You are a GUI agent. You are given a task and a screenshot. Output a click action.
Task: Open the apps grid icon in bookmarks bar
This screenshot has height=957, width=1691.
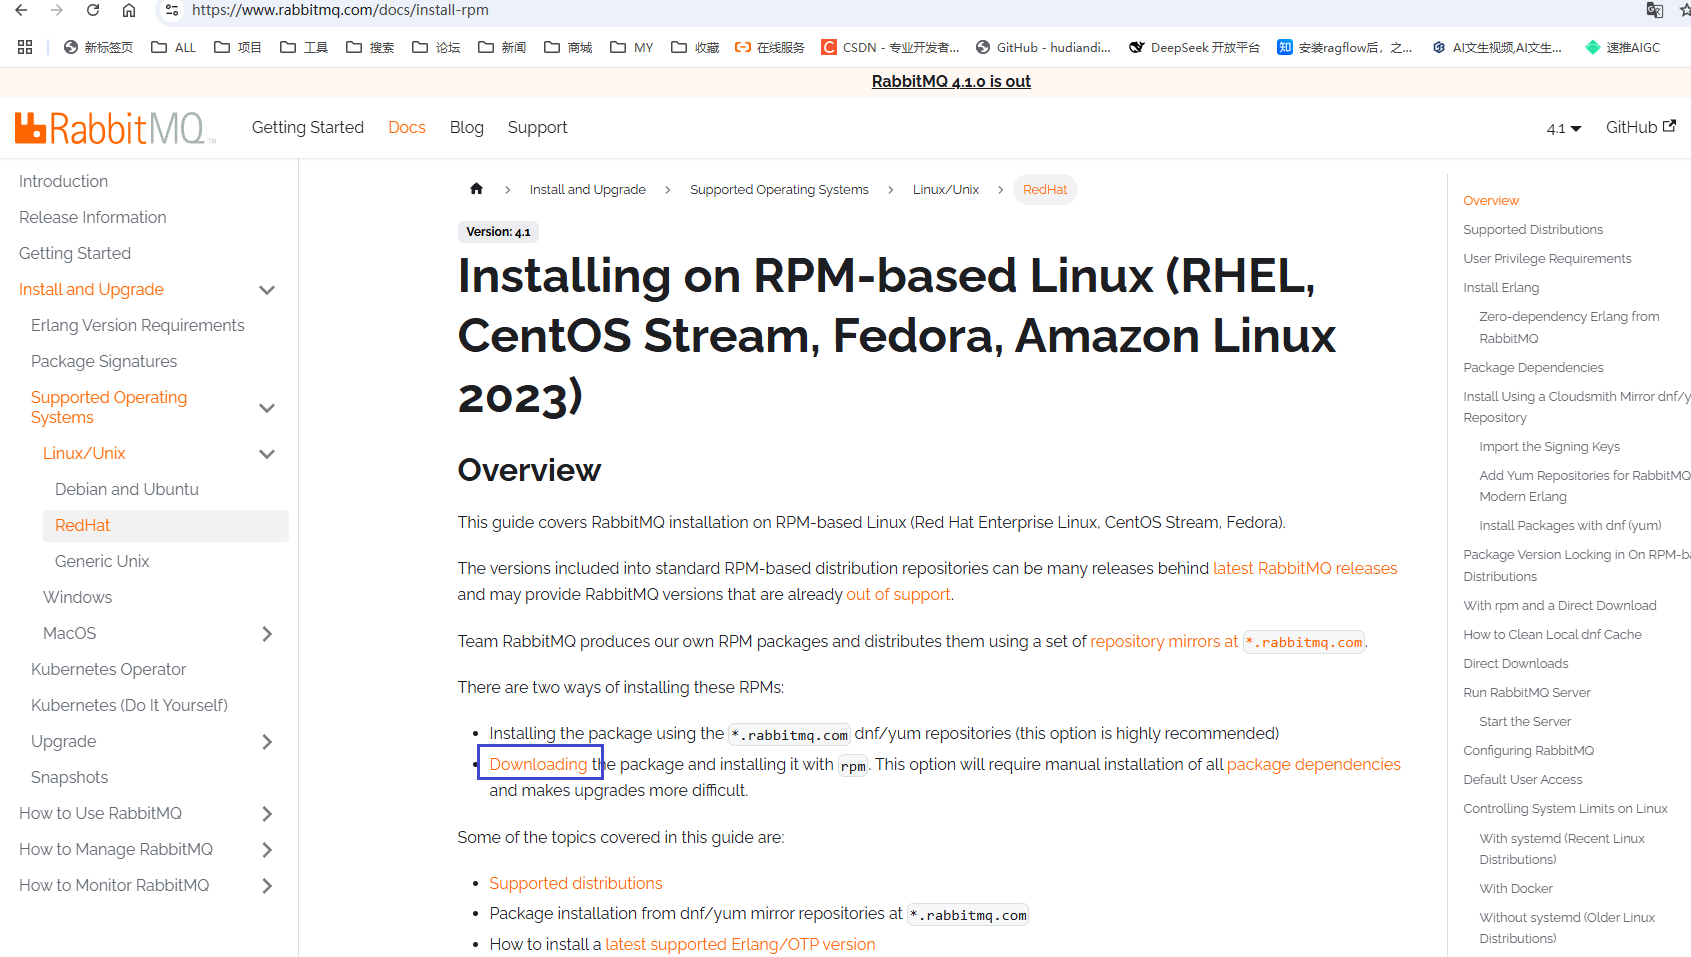[25, 47]
